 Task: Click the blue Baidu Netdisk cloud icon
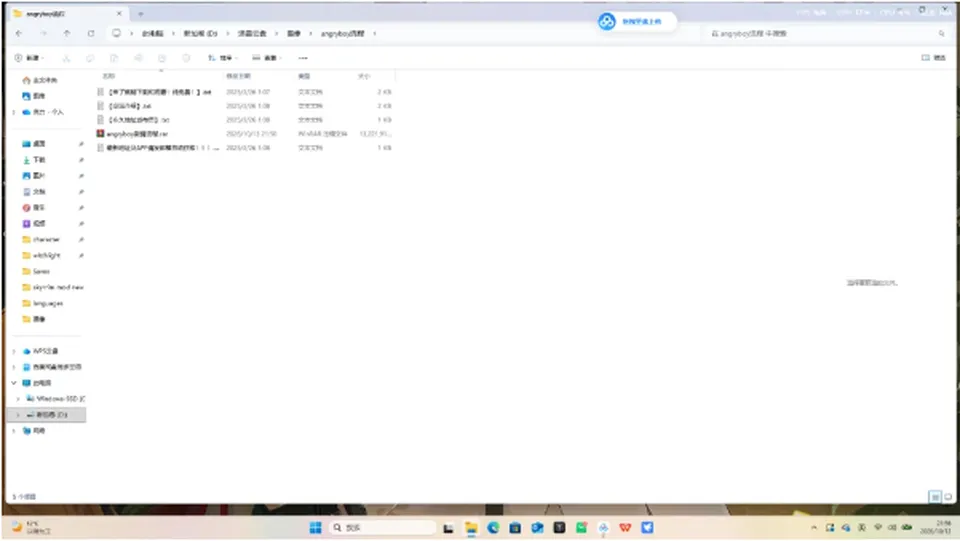click(x=607, y=21)
